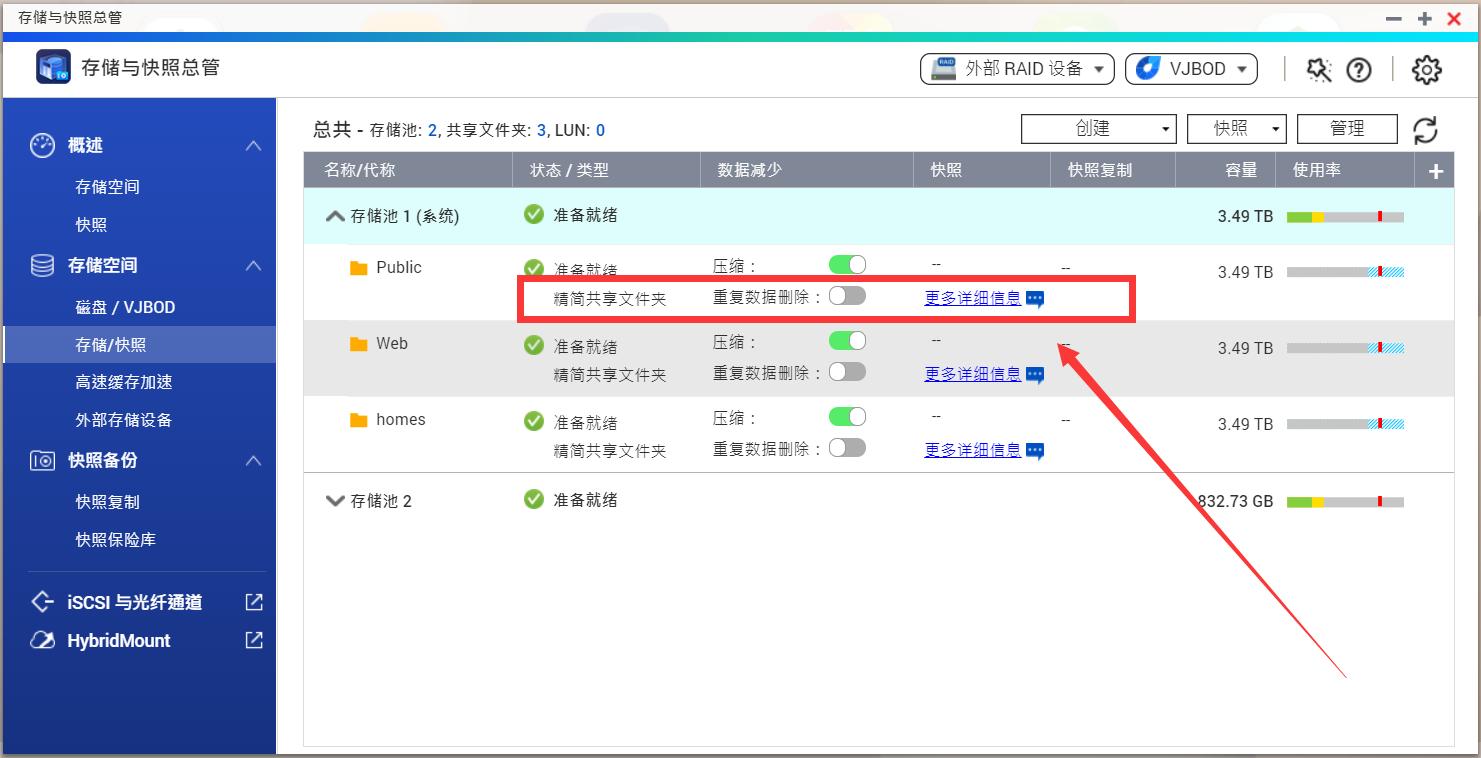Viewport: 1481px width, 758px height.
Task: Enable deduplication for the Web folder
Action: 847,371
